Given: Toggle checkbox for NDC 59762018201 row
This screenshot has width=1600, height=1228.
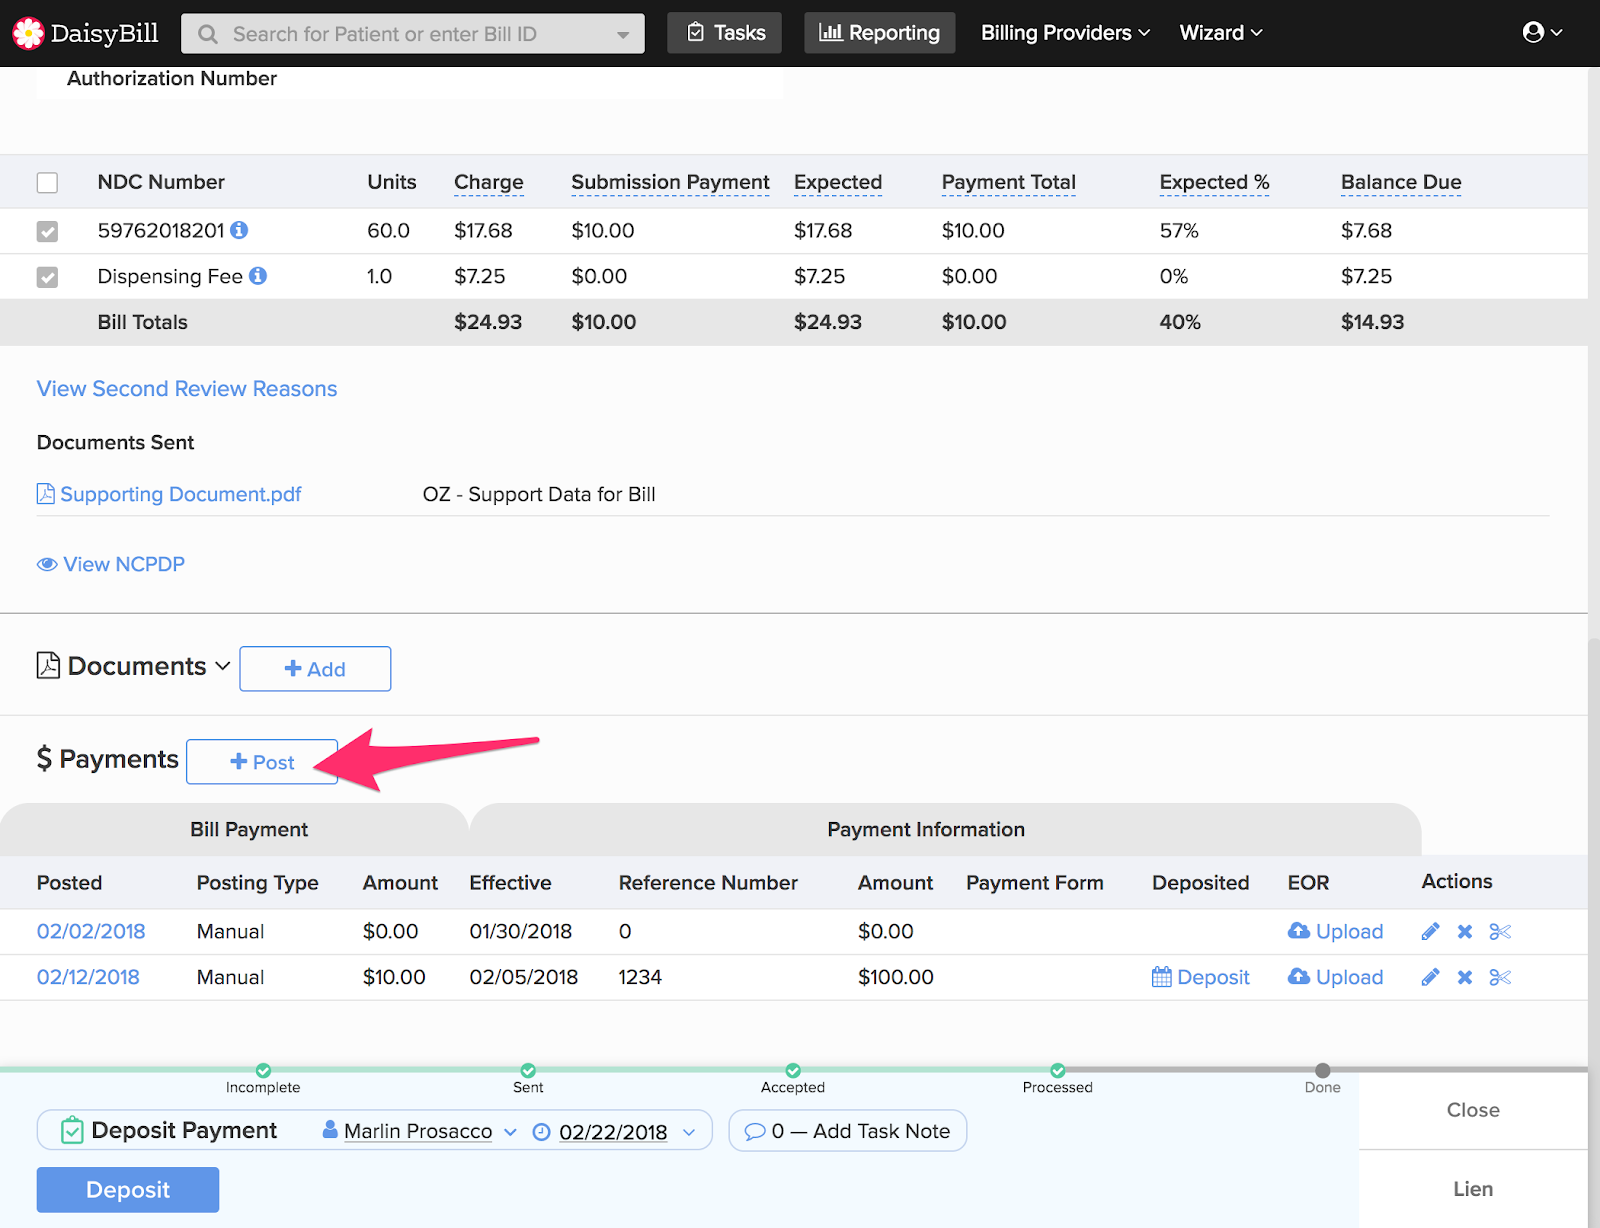Looking at the screenshot, I should click(x=47, y=231).
